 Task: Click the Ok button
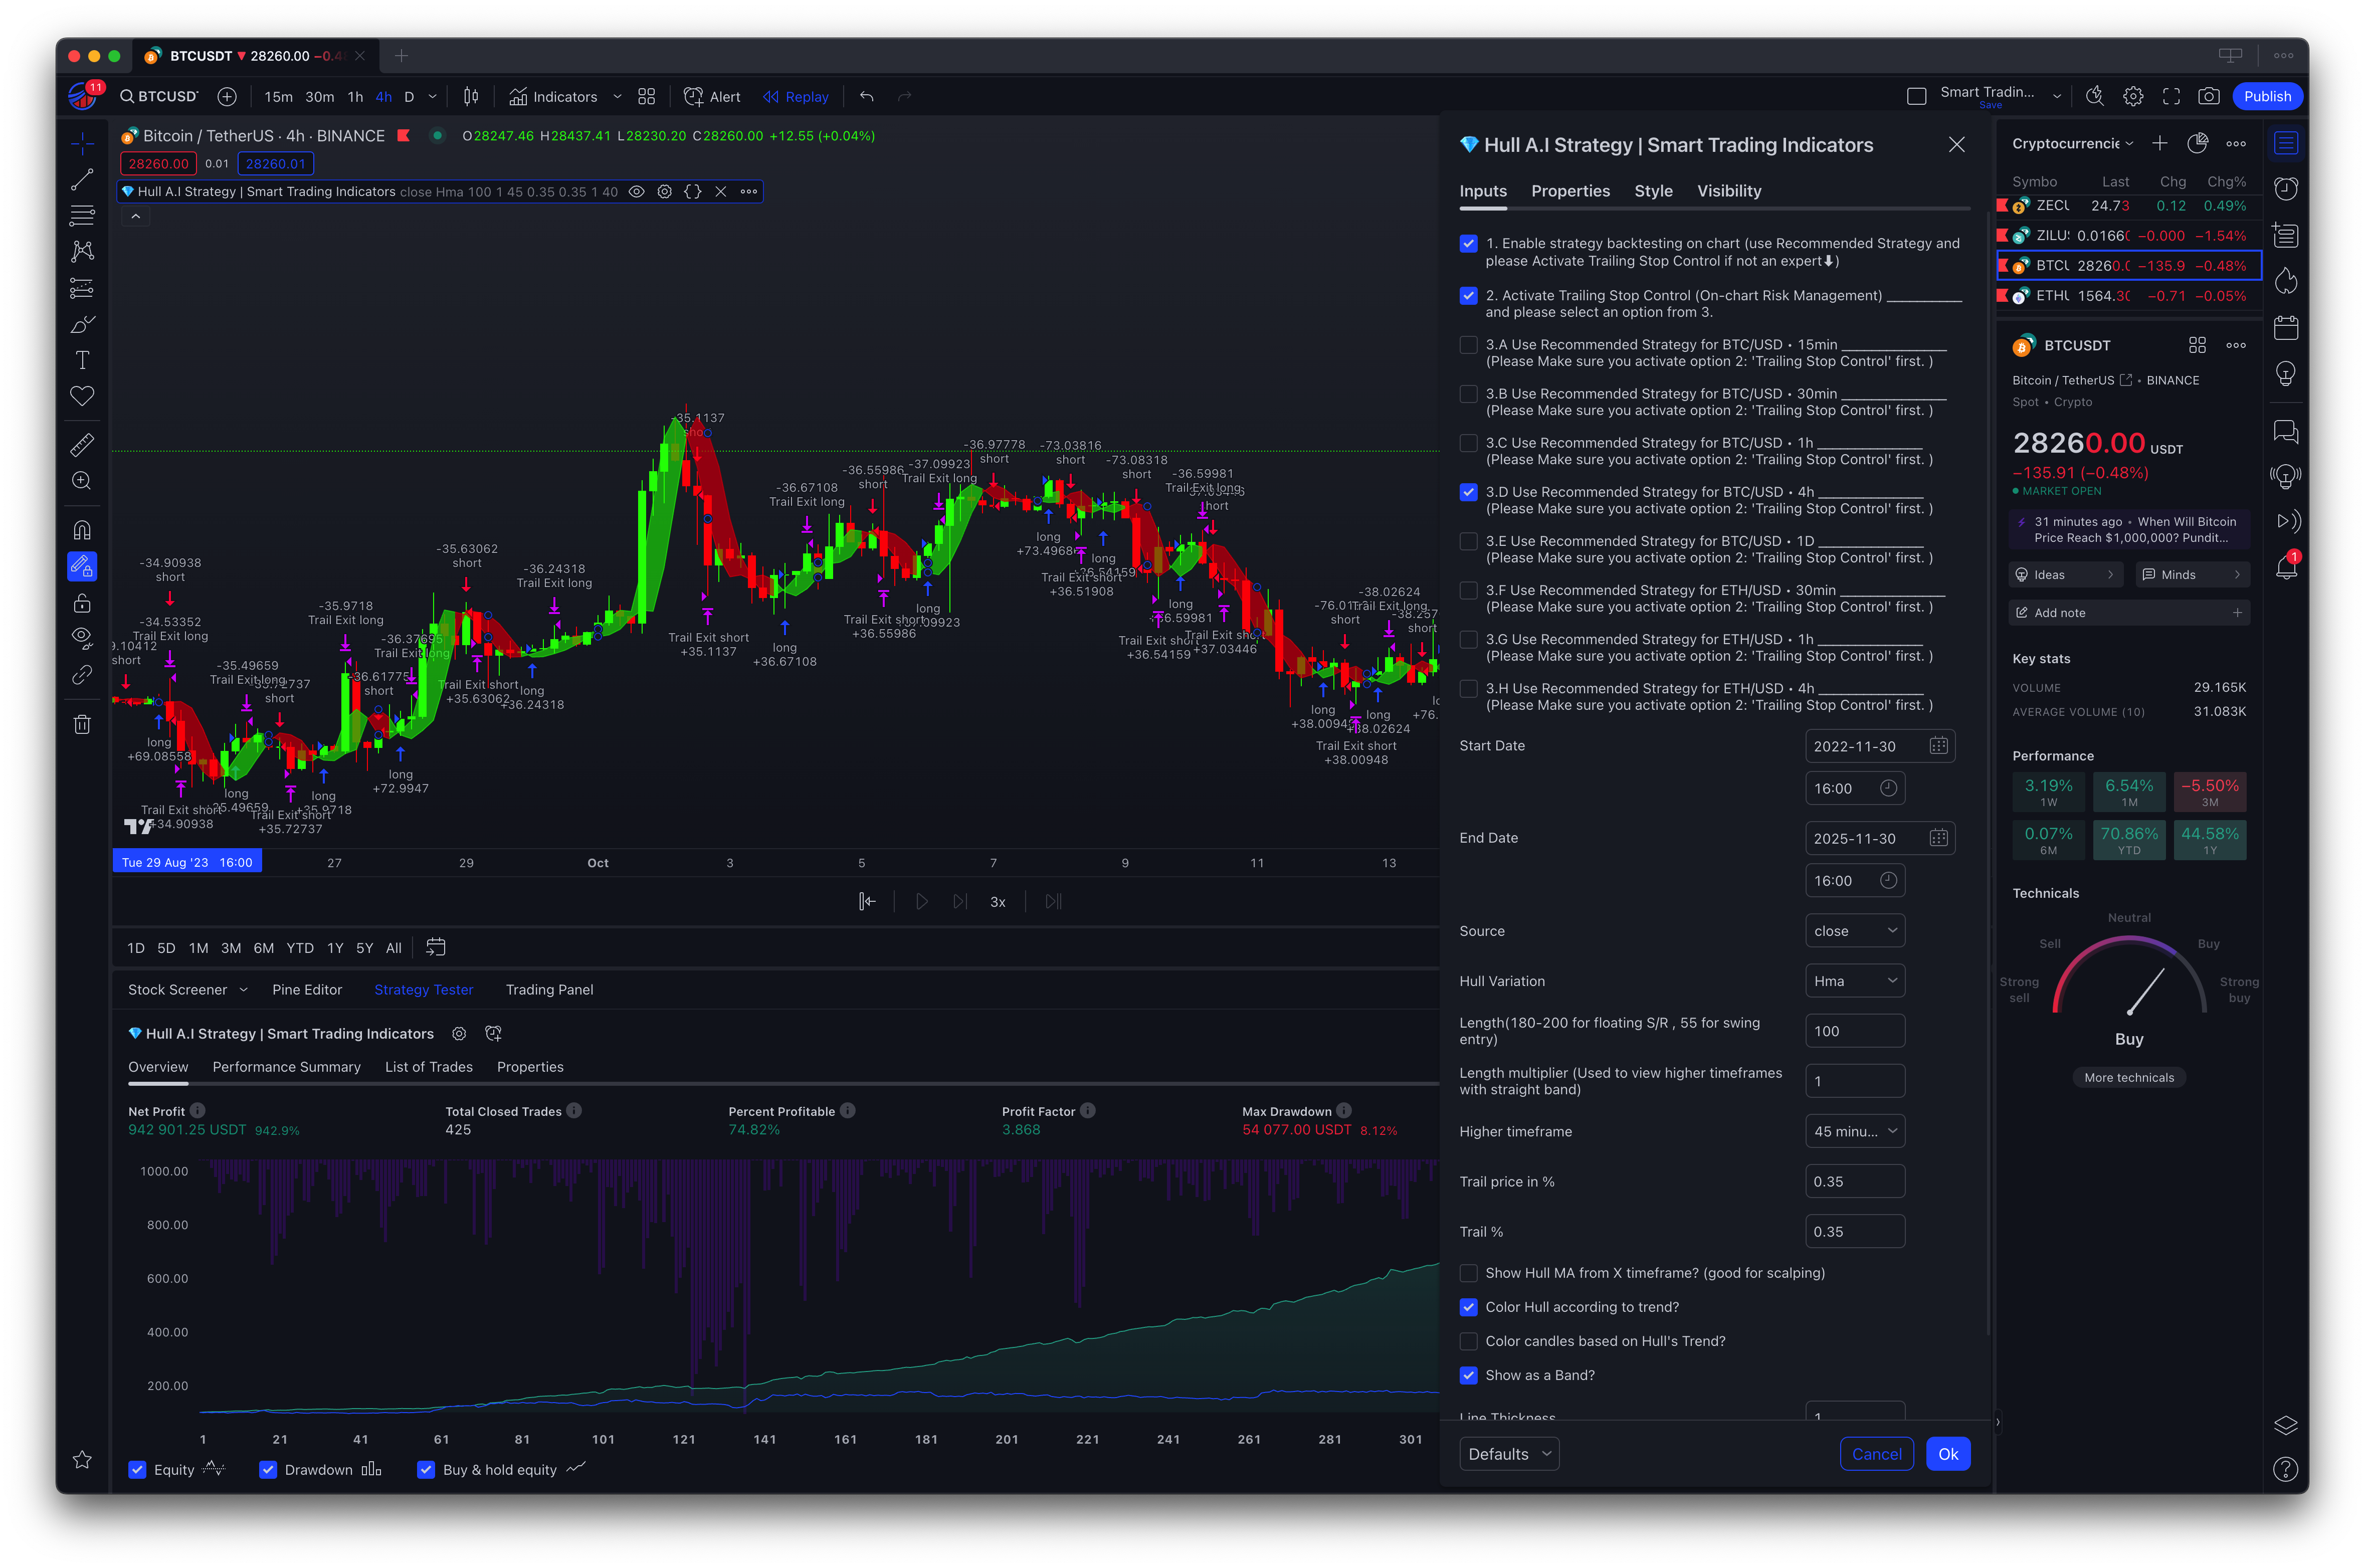click(1947, 1454)
